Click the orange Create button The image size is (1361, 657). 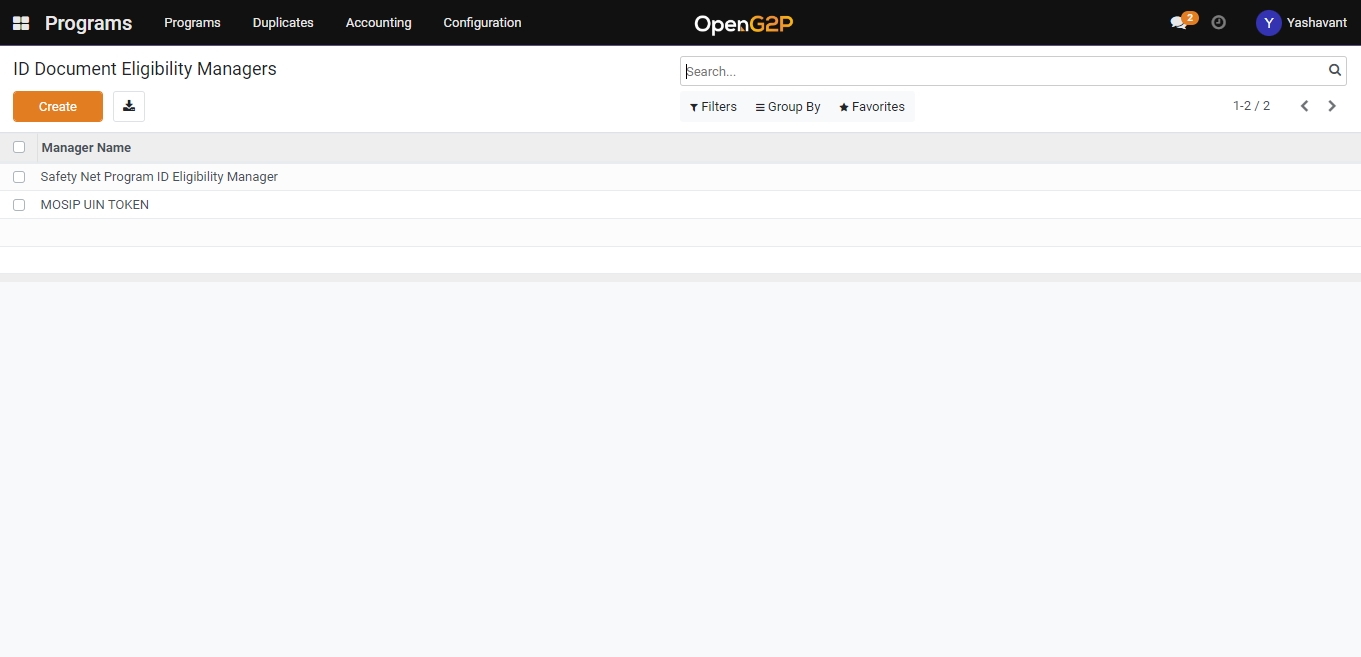58,106
